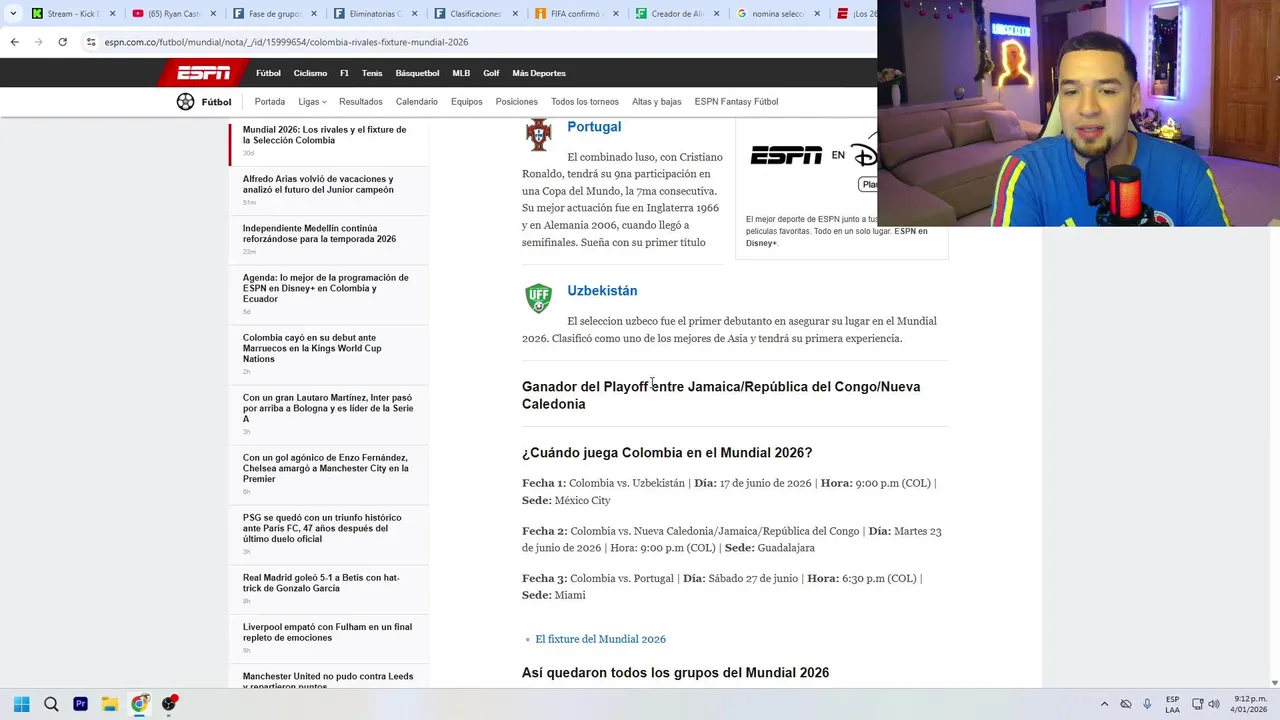Open Enzo Fernández Chelsea story
1280x720 pixels.
pos(325,468)
